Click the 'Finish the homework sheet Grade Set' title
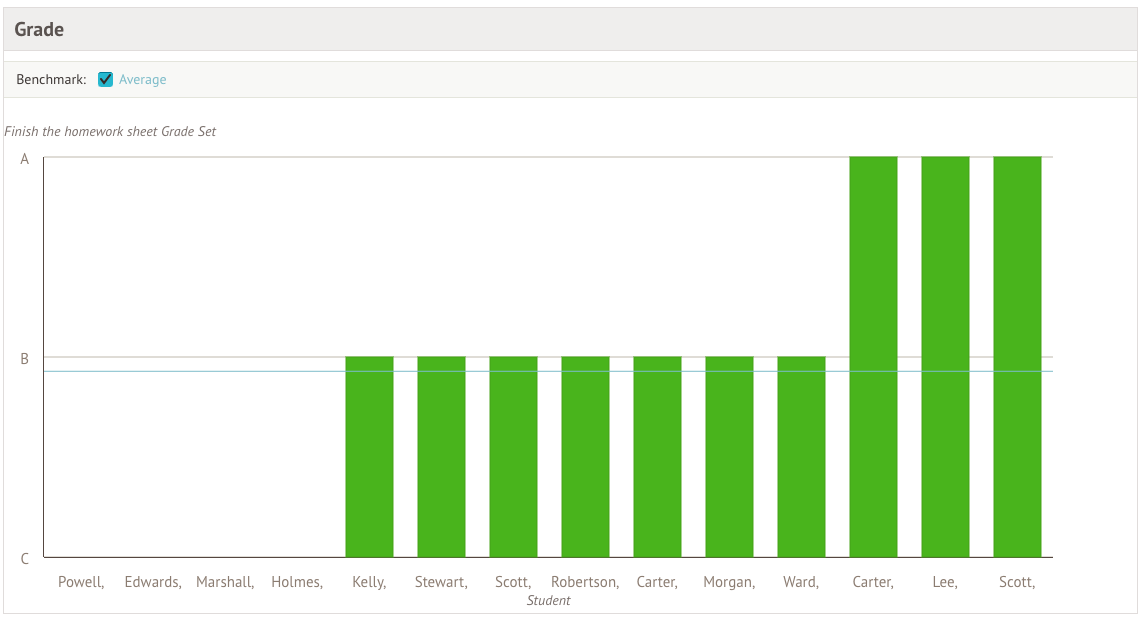Screen dimensions: 1143x624 [110, 131]
